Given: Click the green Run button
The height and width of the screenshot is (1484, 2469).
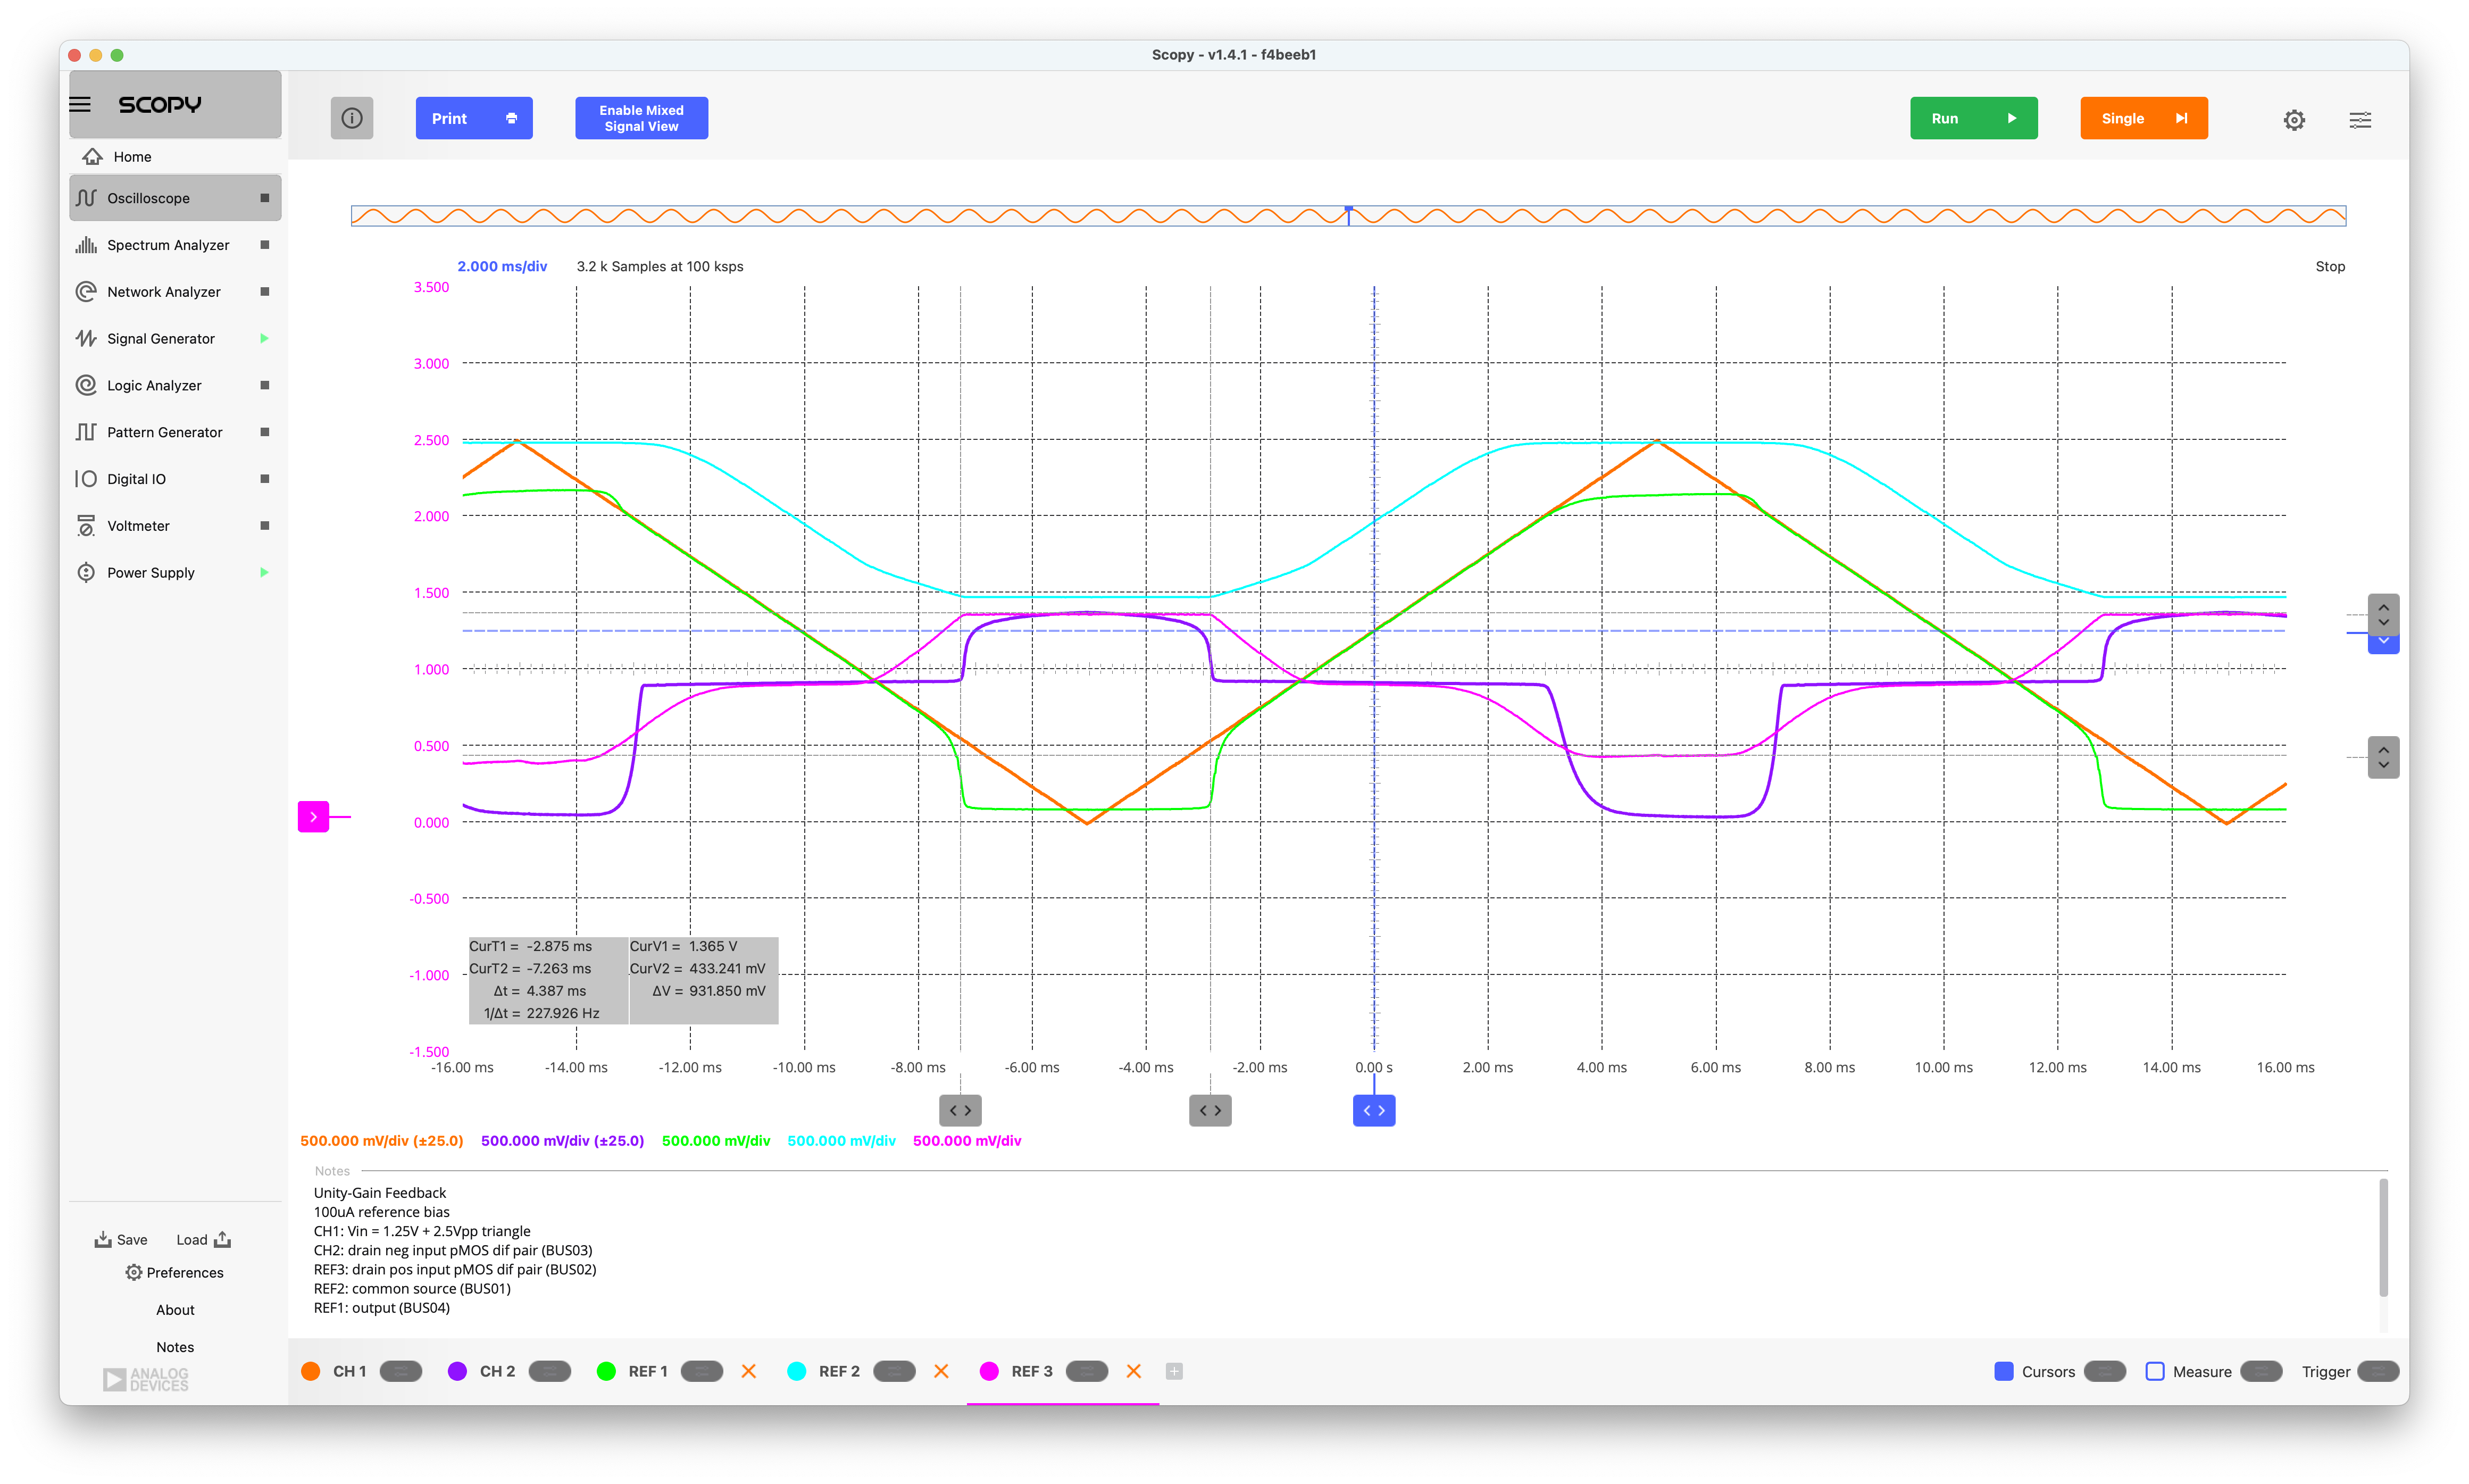Looking at the screenshot, I should click(1974, 118).
